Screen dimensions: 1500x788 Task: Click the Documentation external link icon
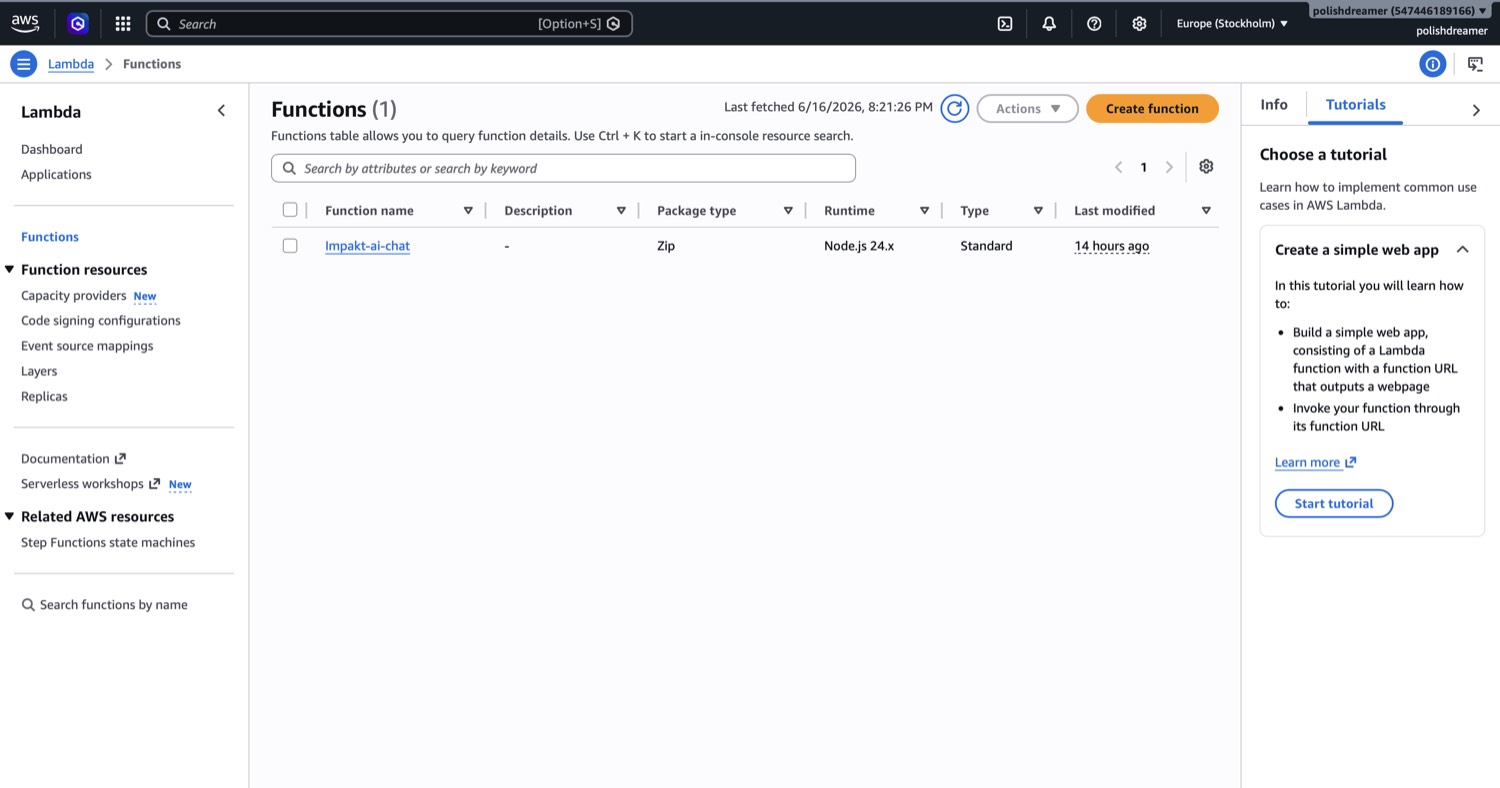pyautogui.click(x=120, y=459)
